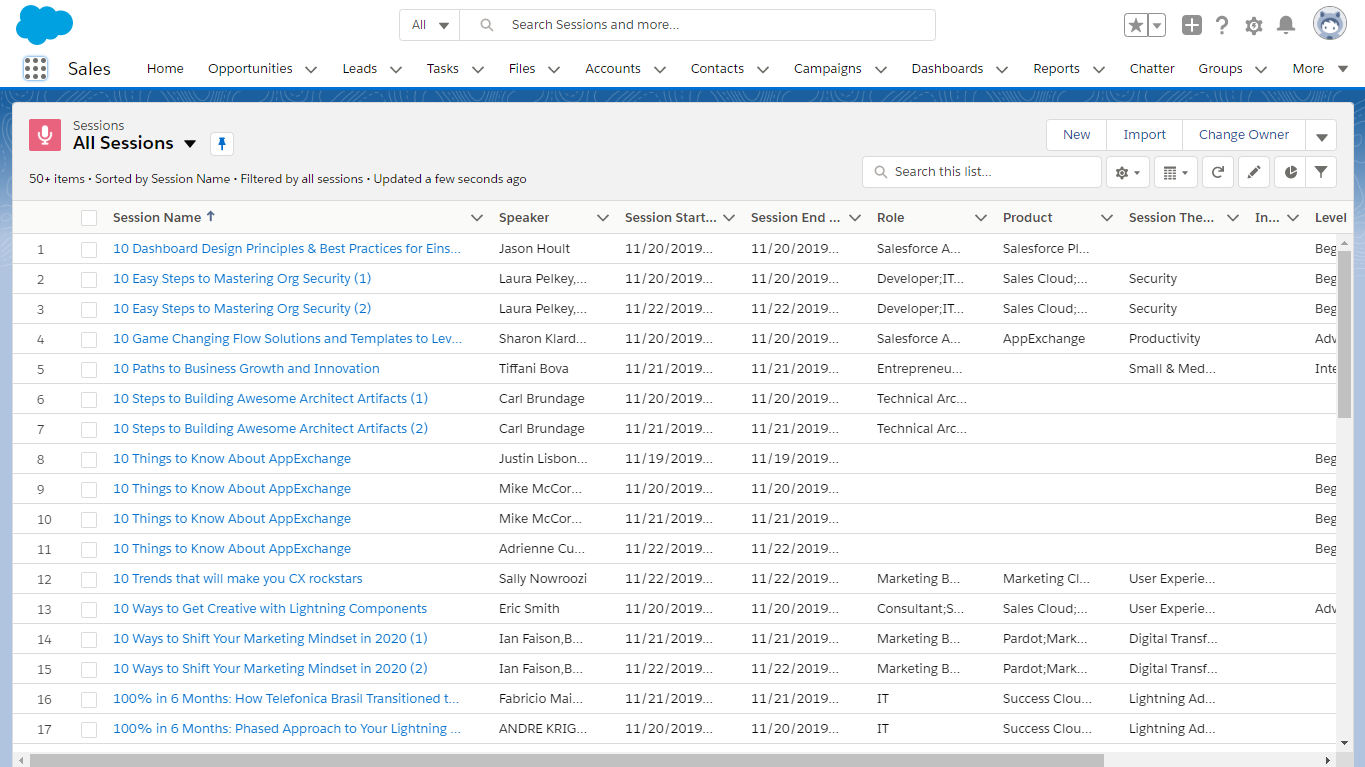The image size is (1365, 767).
Task: Select the checkbox beside 10 Trends session row
Action: [x=89, y=578]
